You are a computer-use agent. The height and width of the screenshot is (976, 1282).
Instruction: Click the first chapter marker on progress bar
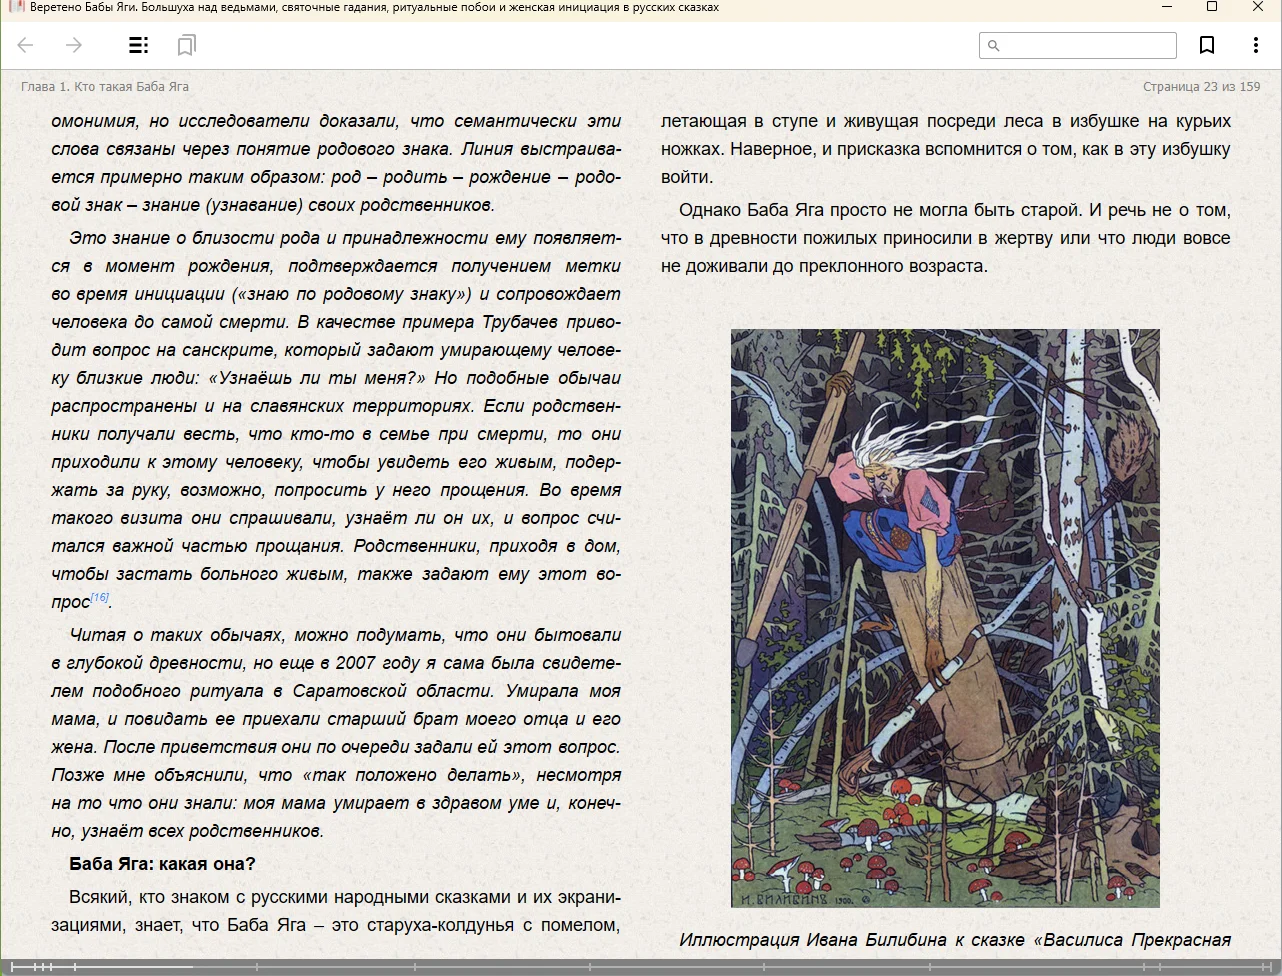point(13,967)
